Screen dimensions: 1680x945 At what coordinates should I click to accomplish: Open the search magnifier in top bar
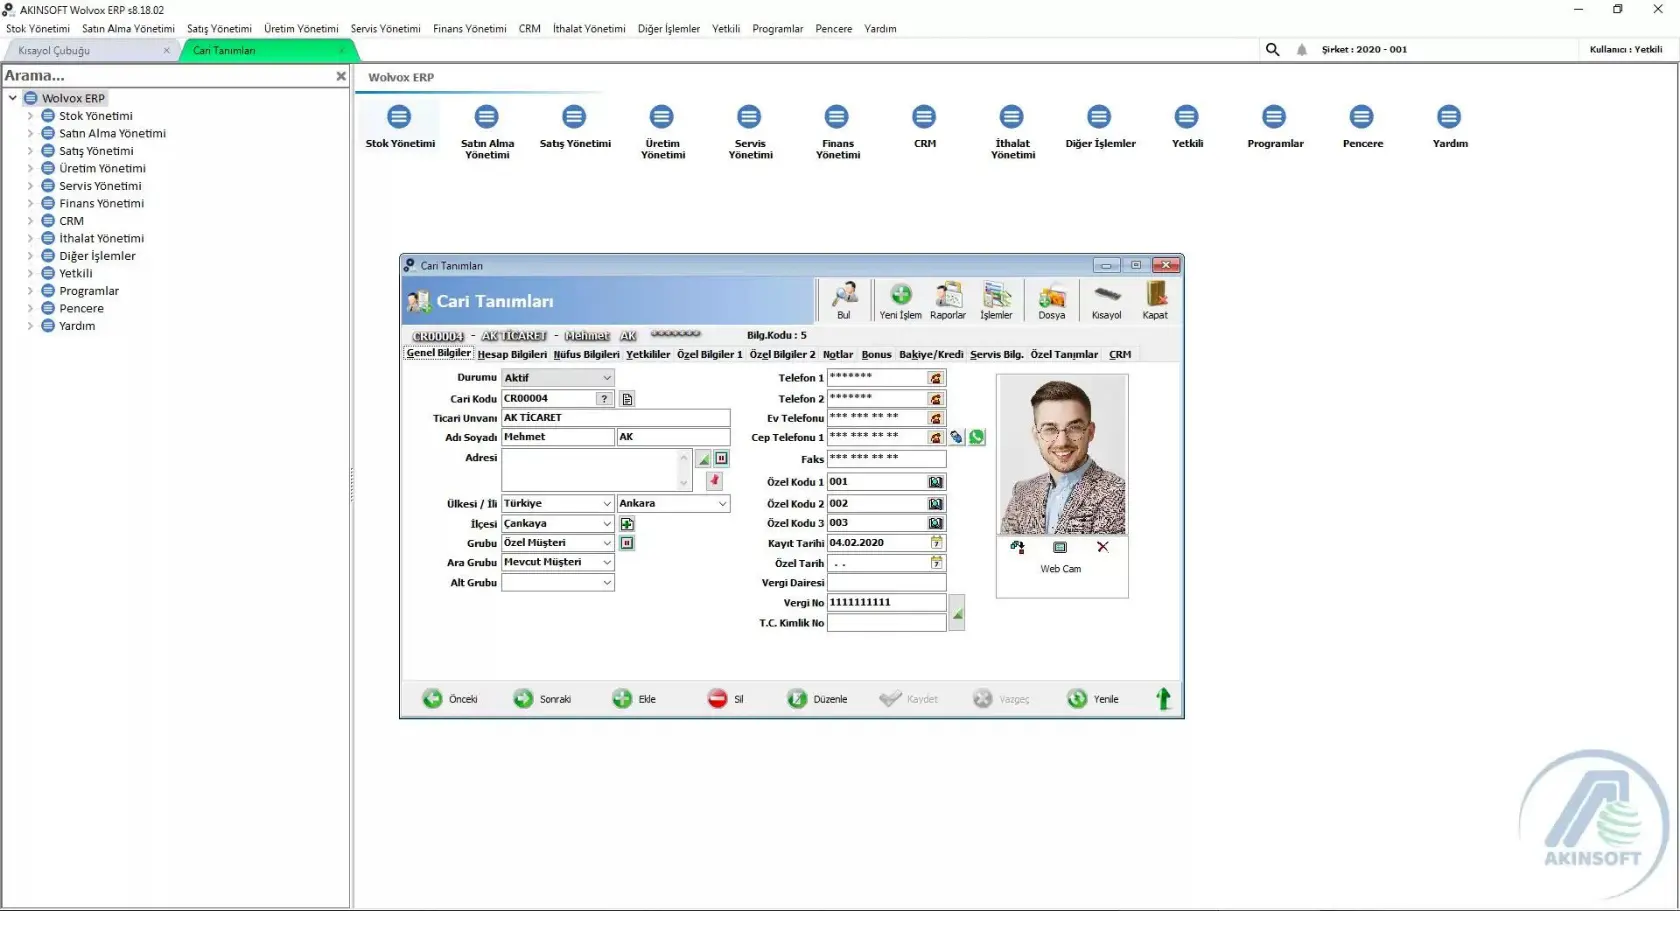[x=1272, y=49]
